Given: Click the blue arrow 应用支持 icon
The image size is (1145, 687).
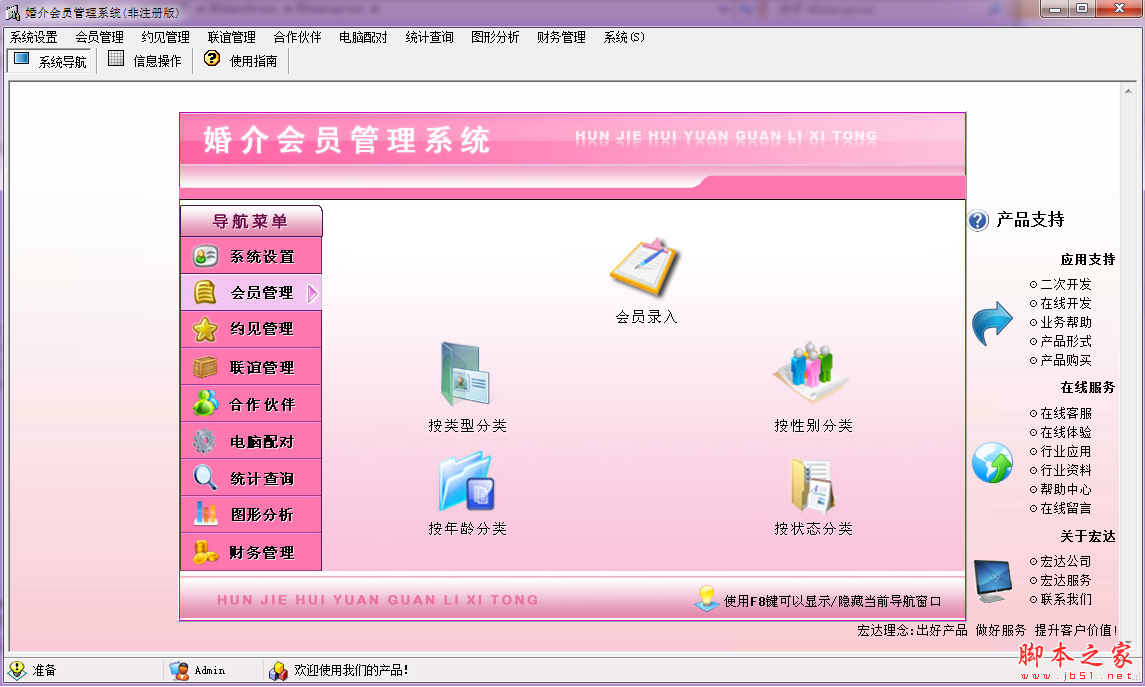Looking at the screenshot, I should click(992, 323).
